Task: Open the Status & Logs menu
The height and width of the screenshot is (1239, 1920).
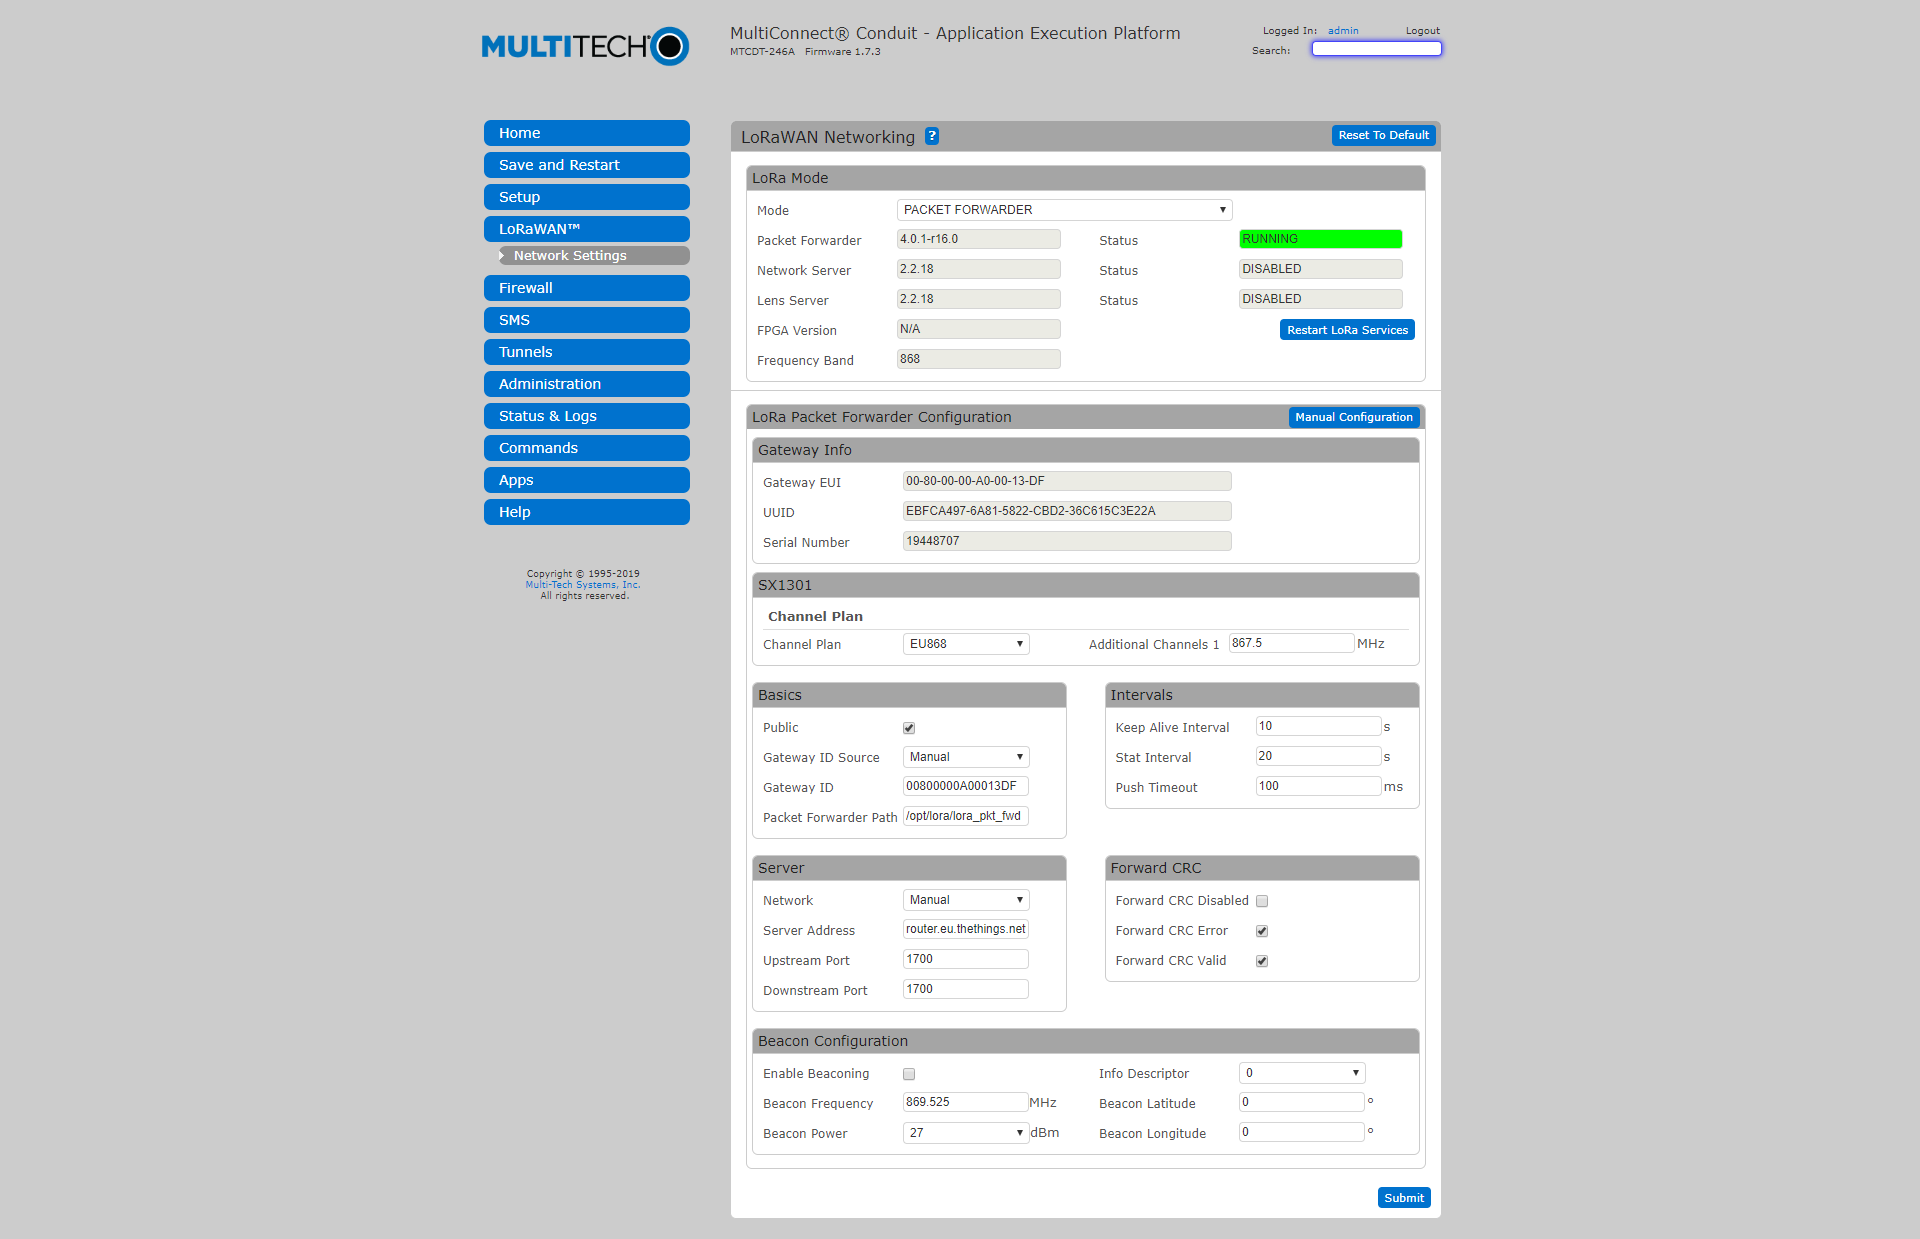Action: pyautogui.click(x=587, y=416)
